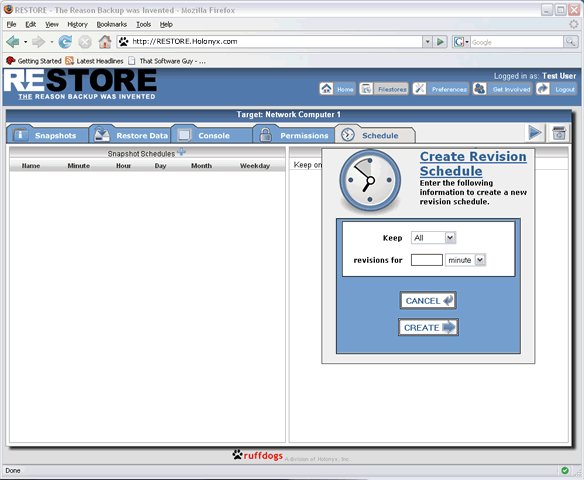Click the search magnifier icon in toolbar
This screenshot has height=480, width=584.
(571, 42)
